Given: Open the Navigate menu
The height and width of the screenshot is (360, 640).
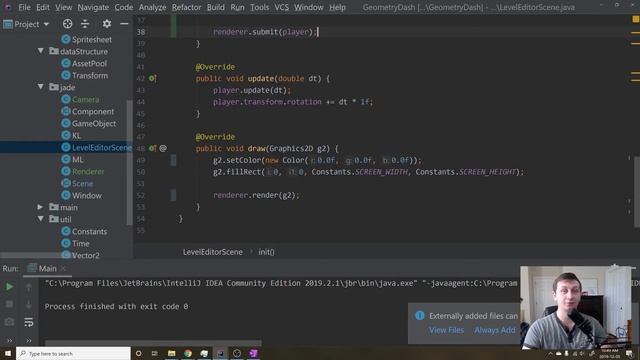Looking at the screenshot, I should [x=93, y=7].
